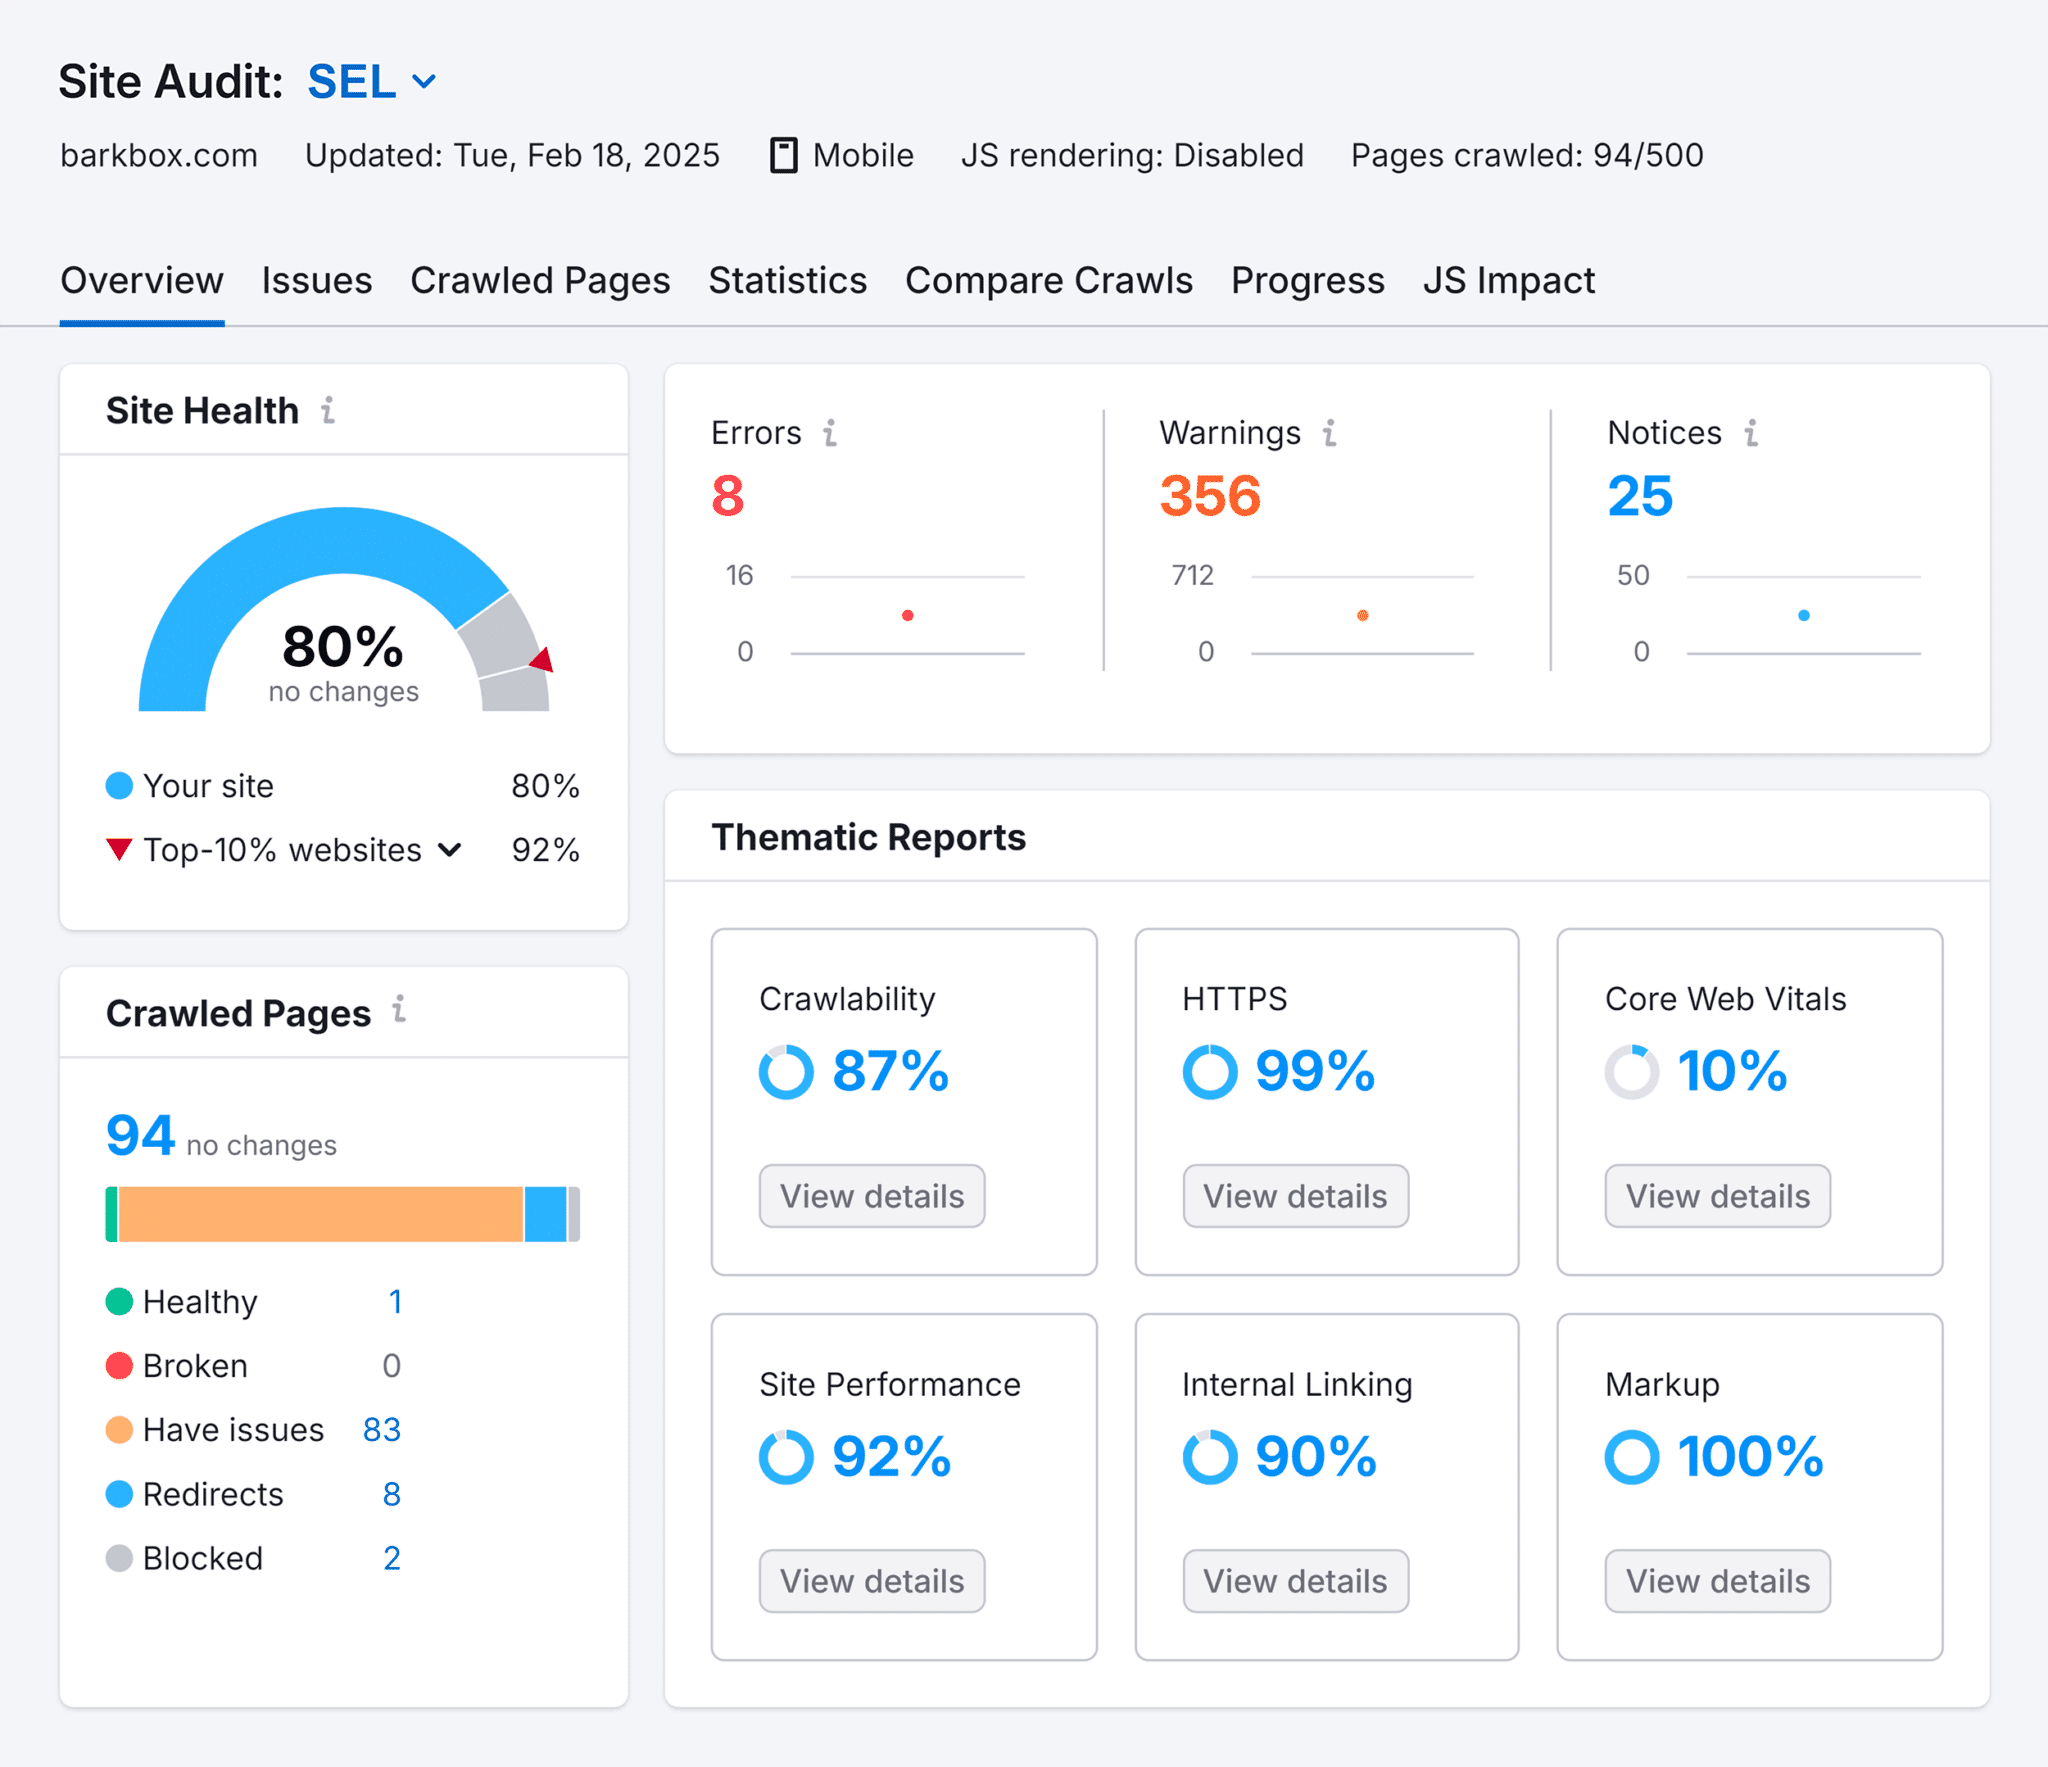Click the red dot on Errors chart

tap(907, 615)
